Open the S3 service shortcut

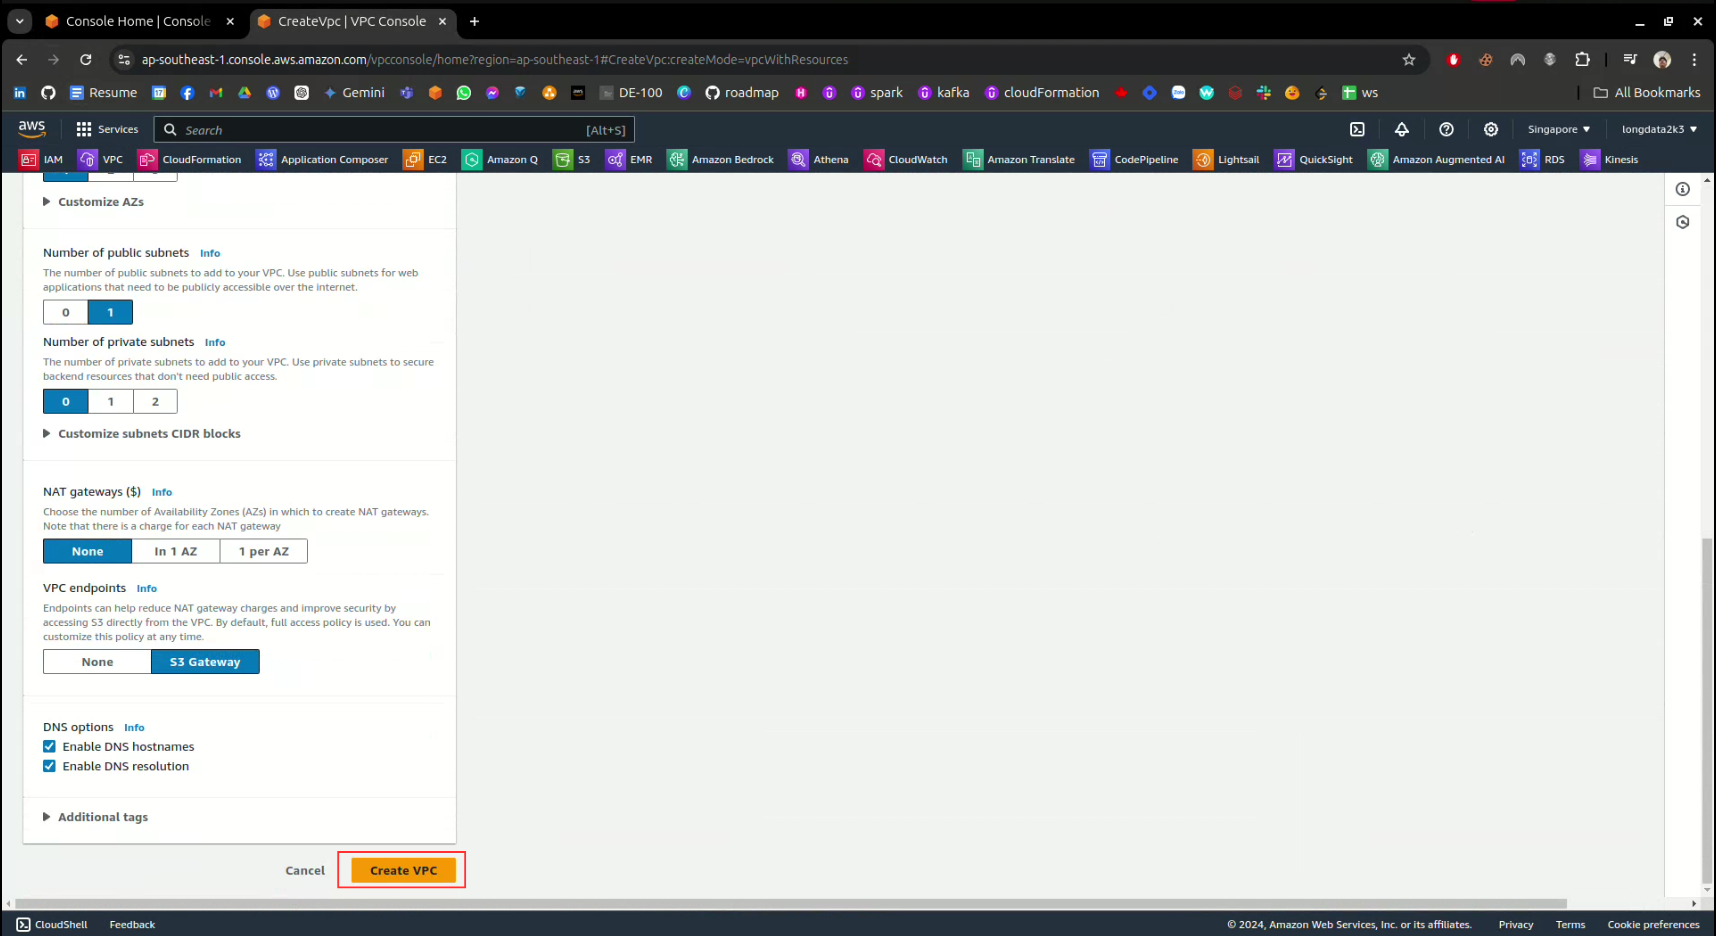(x=573, y=160)
